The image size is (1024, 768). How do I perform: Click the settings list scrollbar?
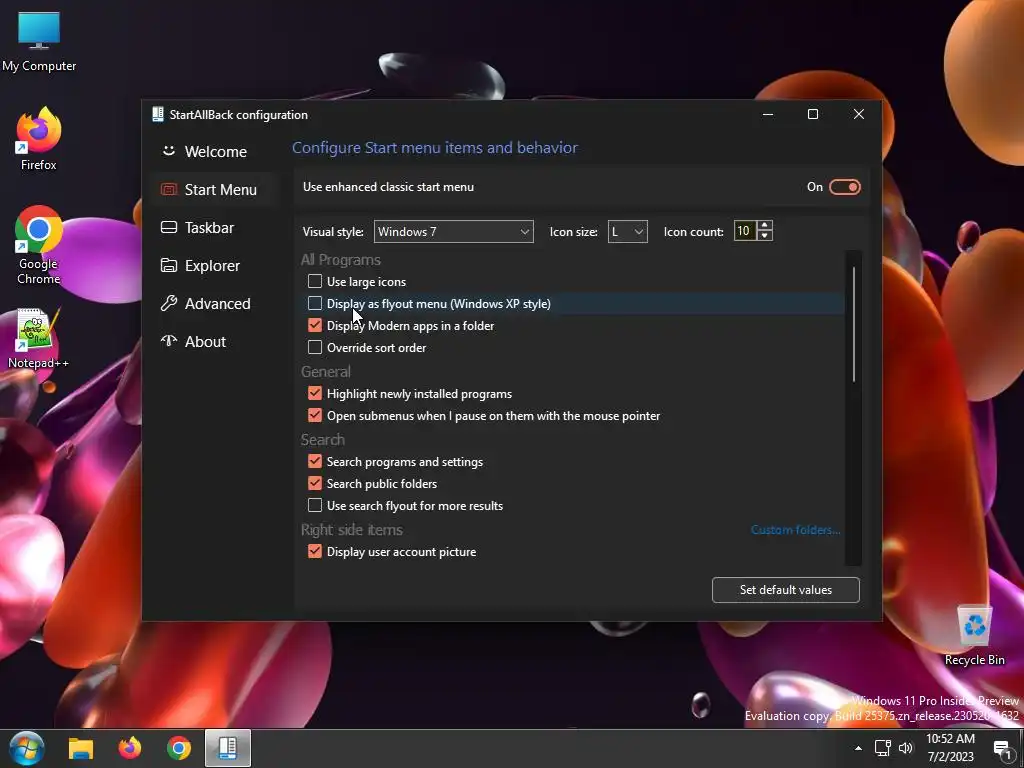coord(854,323)
